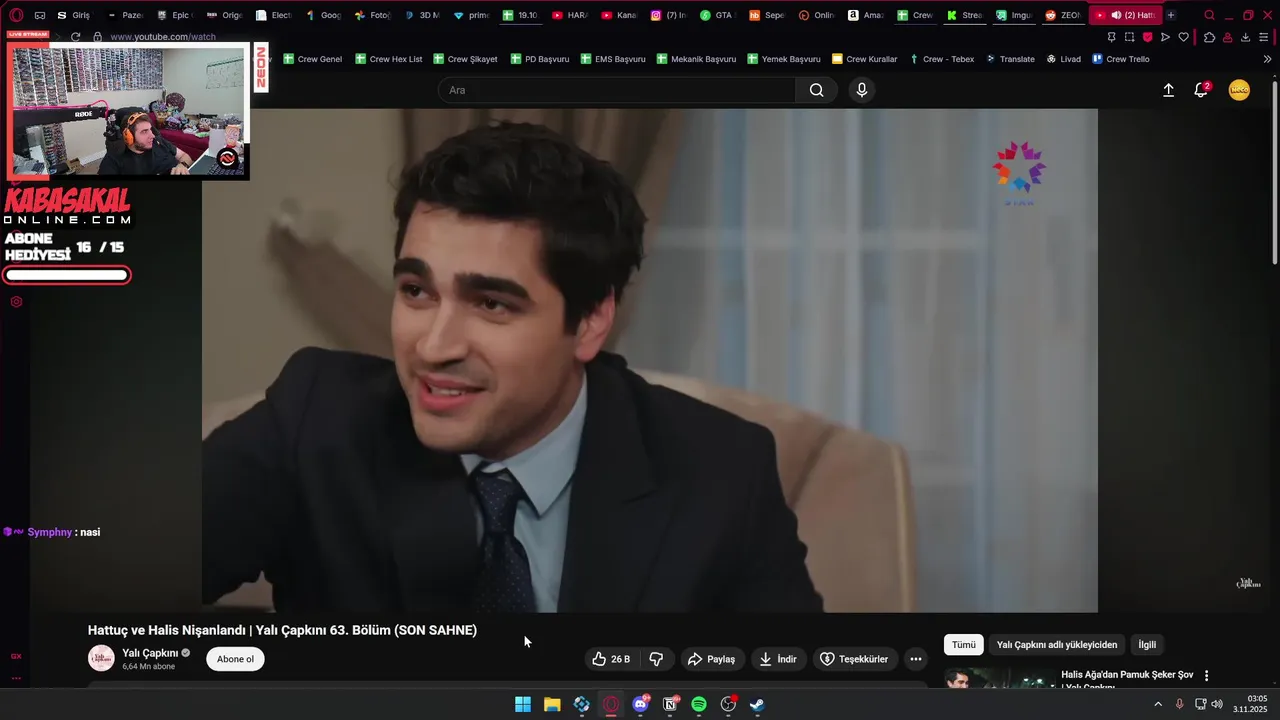
Task: Switch to the Amaz browser tab
Action: tap(865, 15)
